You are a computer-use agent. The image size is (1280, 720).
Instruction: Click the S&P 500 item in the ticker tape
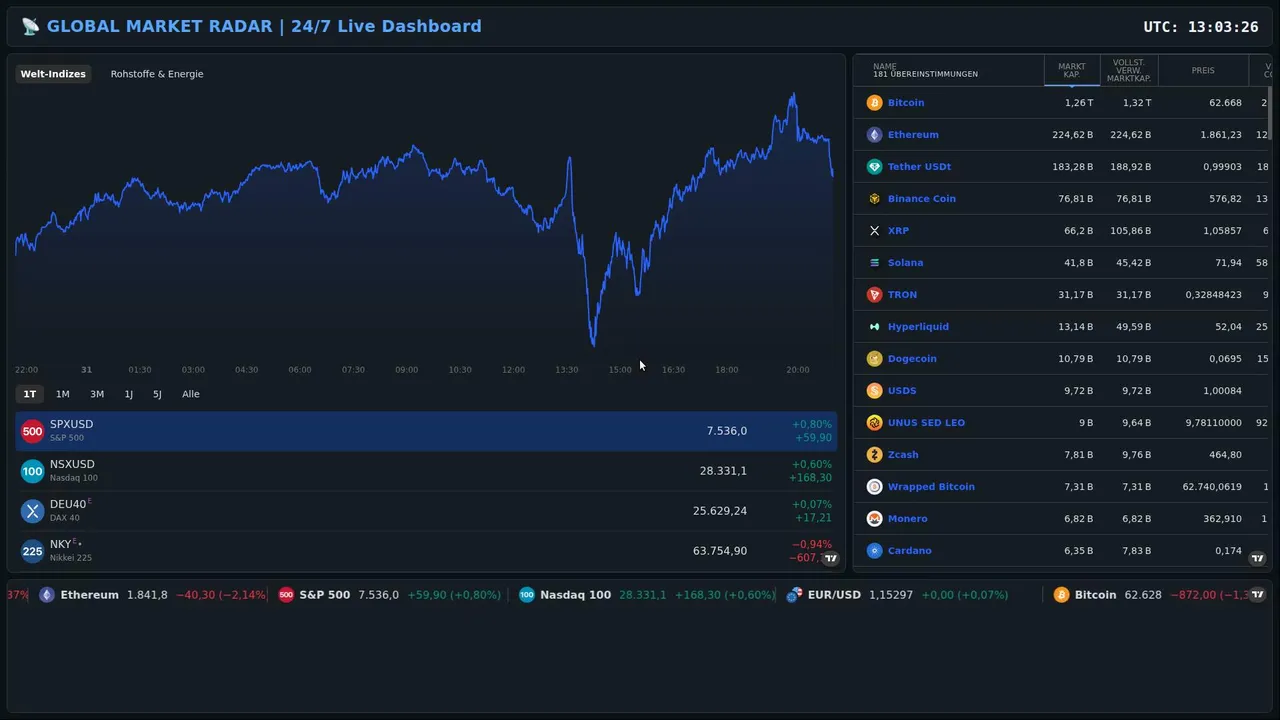pos(390,595)
